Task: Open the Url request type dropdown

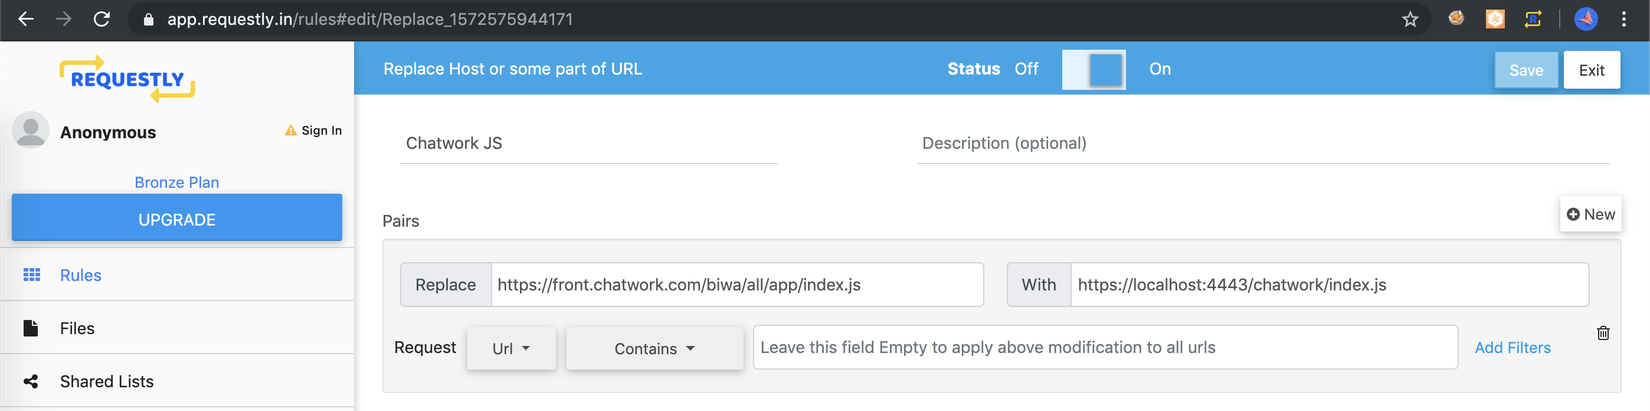Action: (x=511, y=348)
